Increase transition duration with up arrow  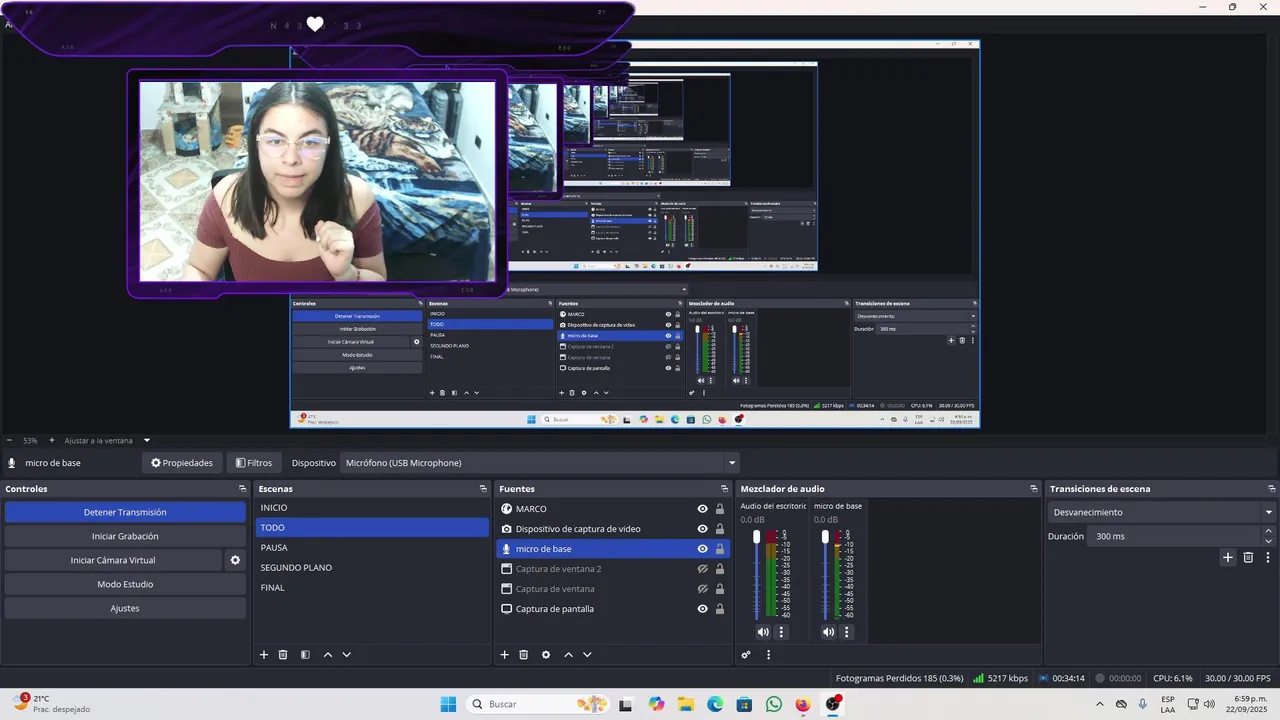pos(1269,531)
